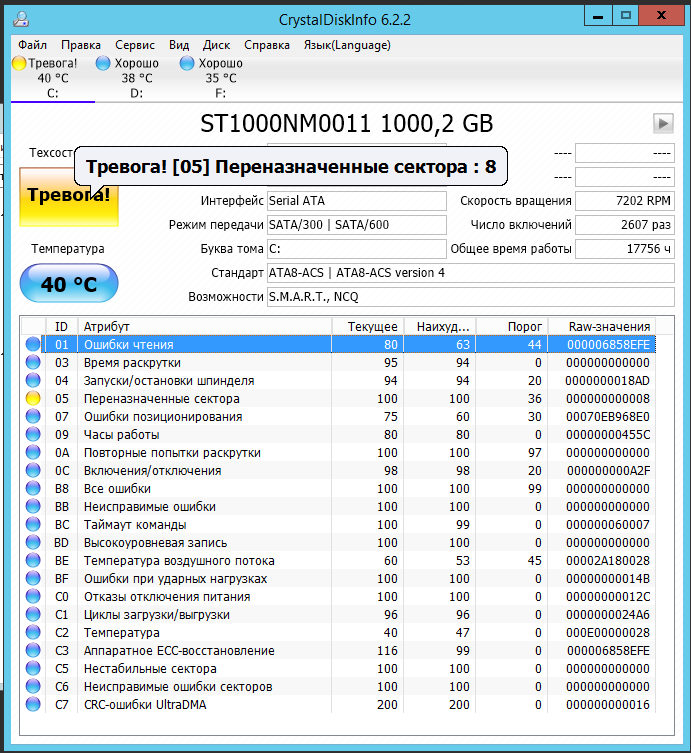Click the status circle for Время раскрутки row
The height and width of the screenshot is (753, 691).
tap(33, 363)
